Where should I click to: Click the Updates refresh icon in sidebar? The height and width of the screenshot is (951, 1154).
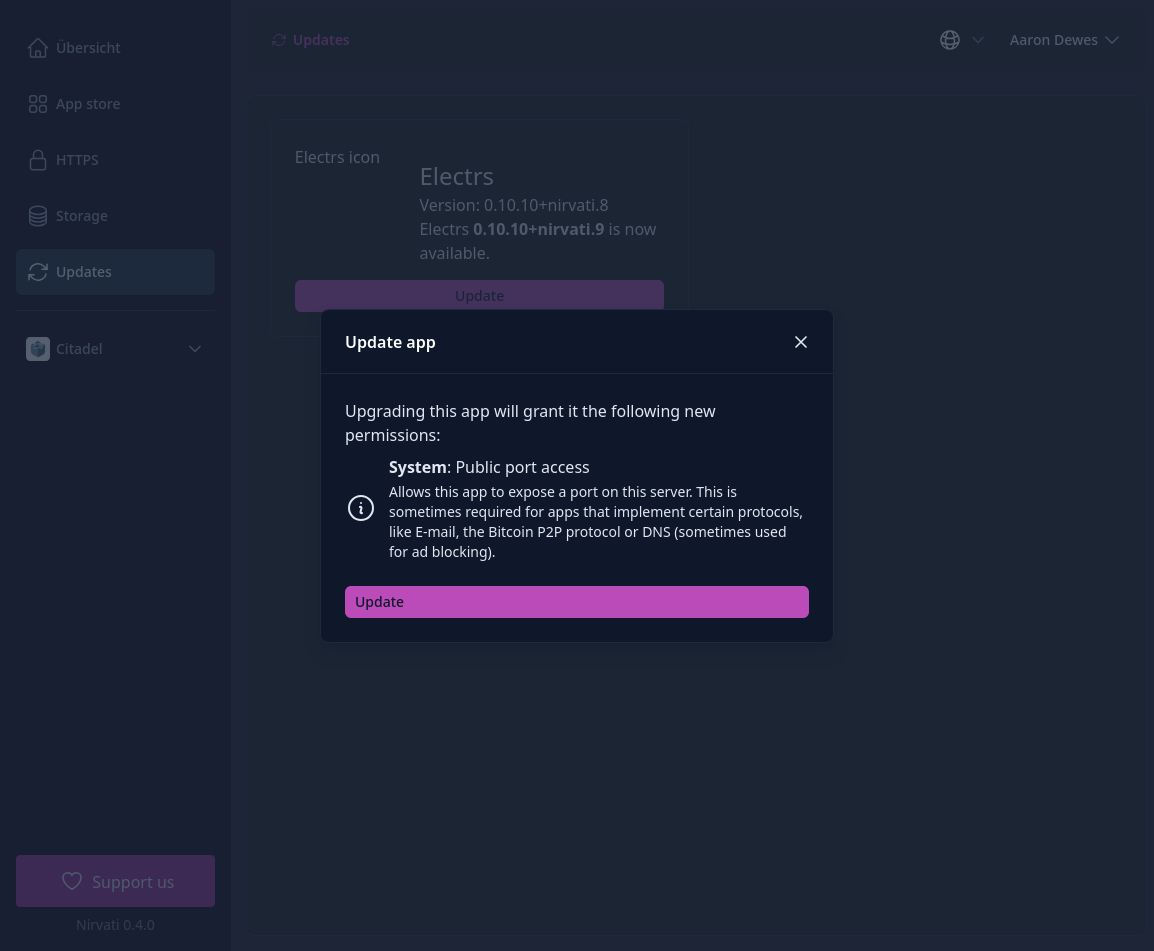(x=38, y=271)
